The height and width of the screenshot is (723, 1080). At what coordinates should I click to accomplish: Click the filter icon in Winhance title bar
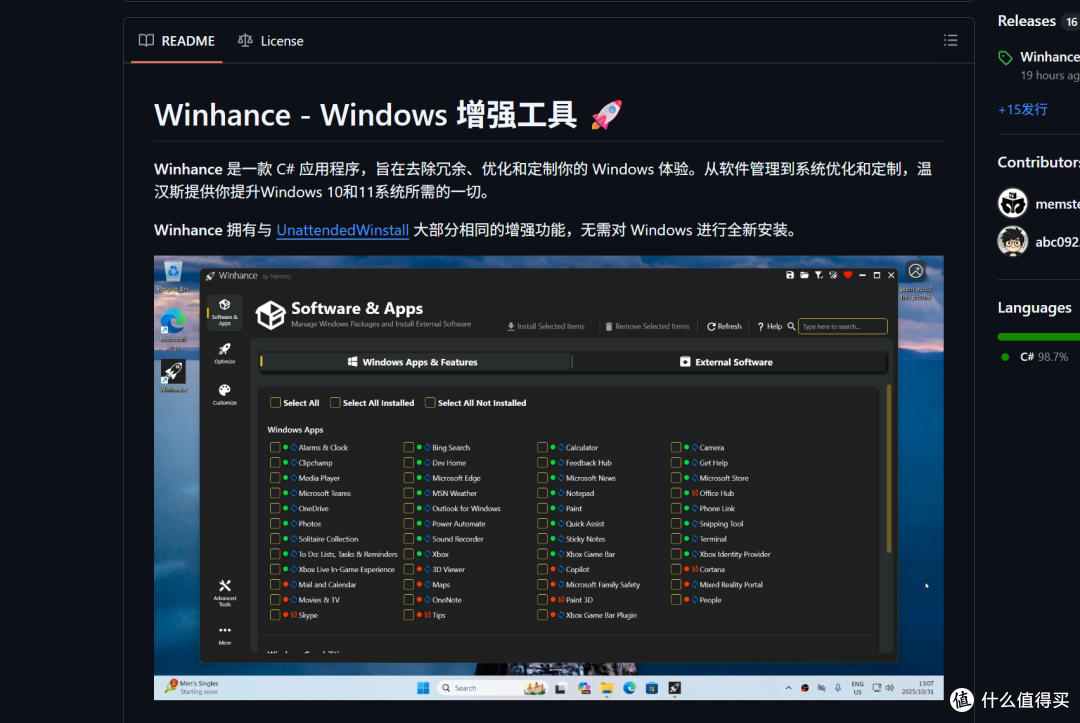818,275
